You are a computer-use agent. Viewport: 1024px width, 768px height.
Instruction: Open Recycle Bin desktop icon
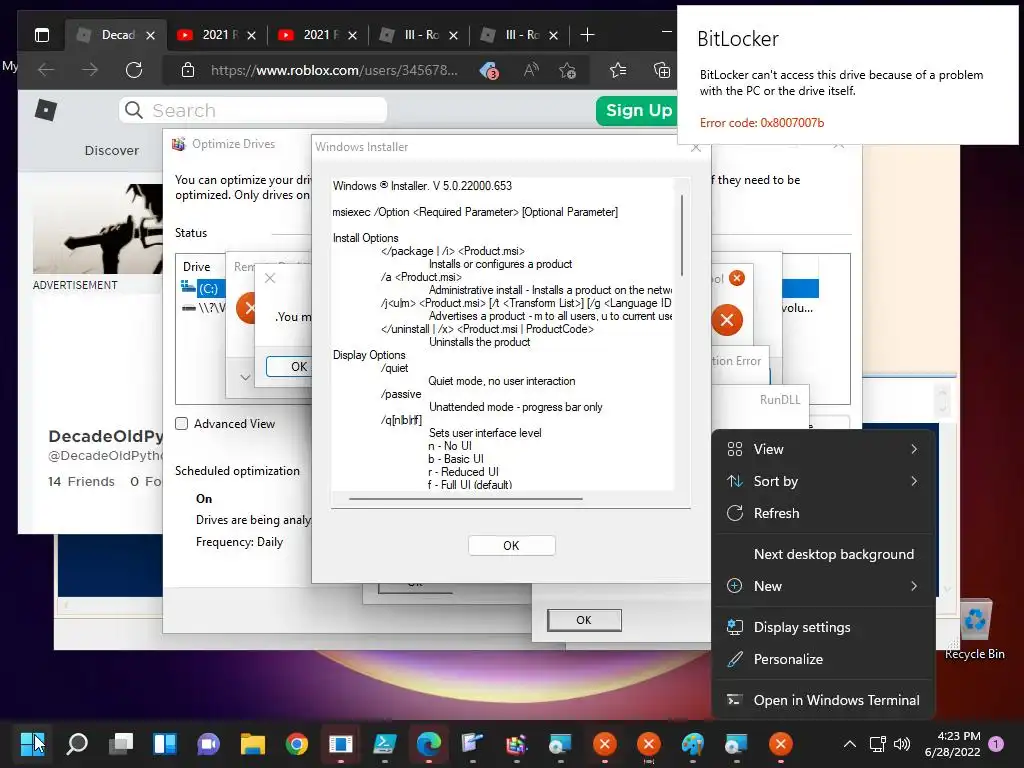974,628
